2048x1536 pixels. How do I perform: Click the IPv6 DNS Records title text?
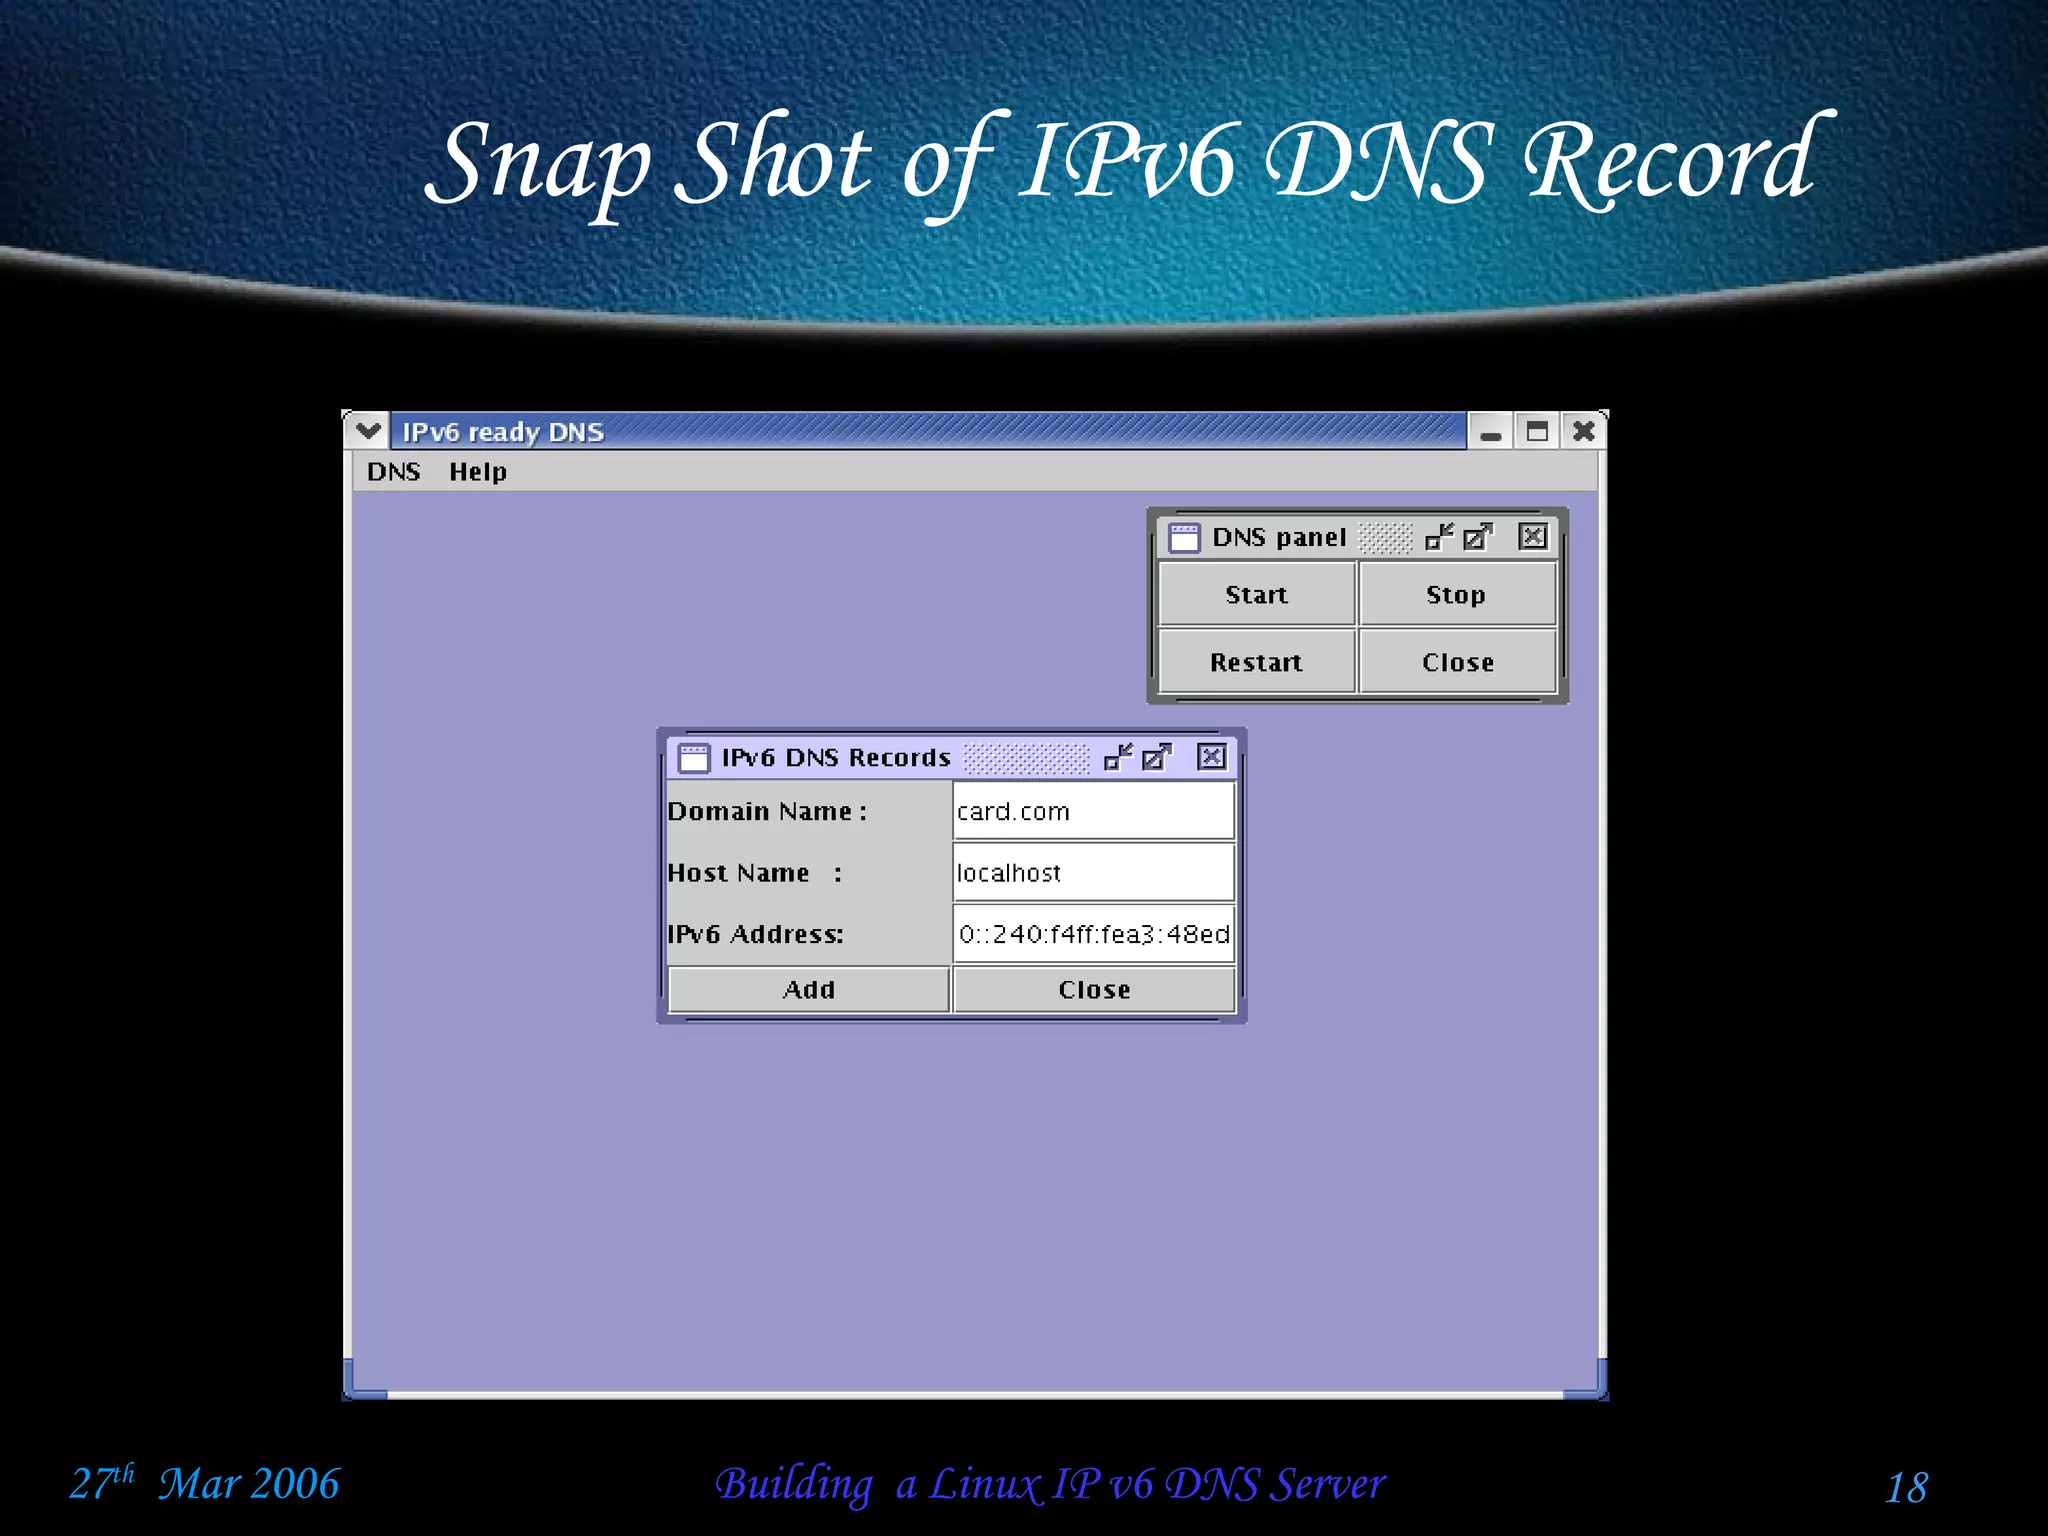(x=836, y=758)
